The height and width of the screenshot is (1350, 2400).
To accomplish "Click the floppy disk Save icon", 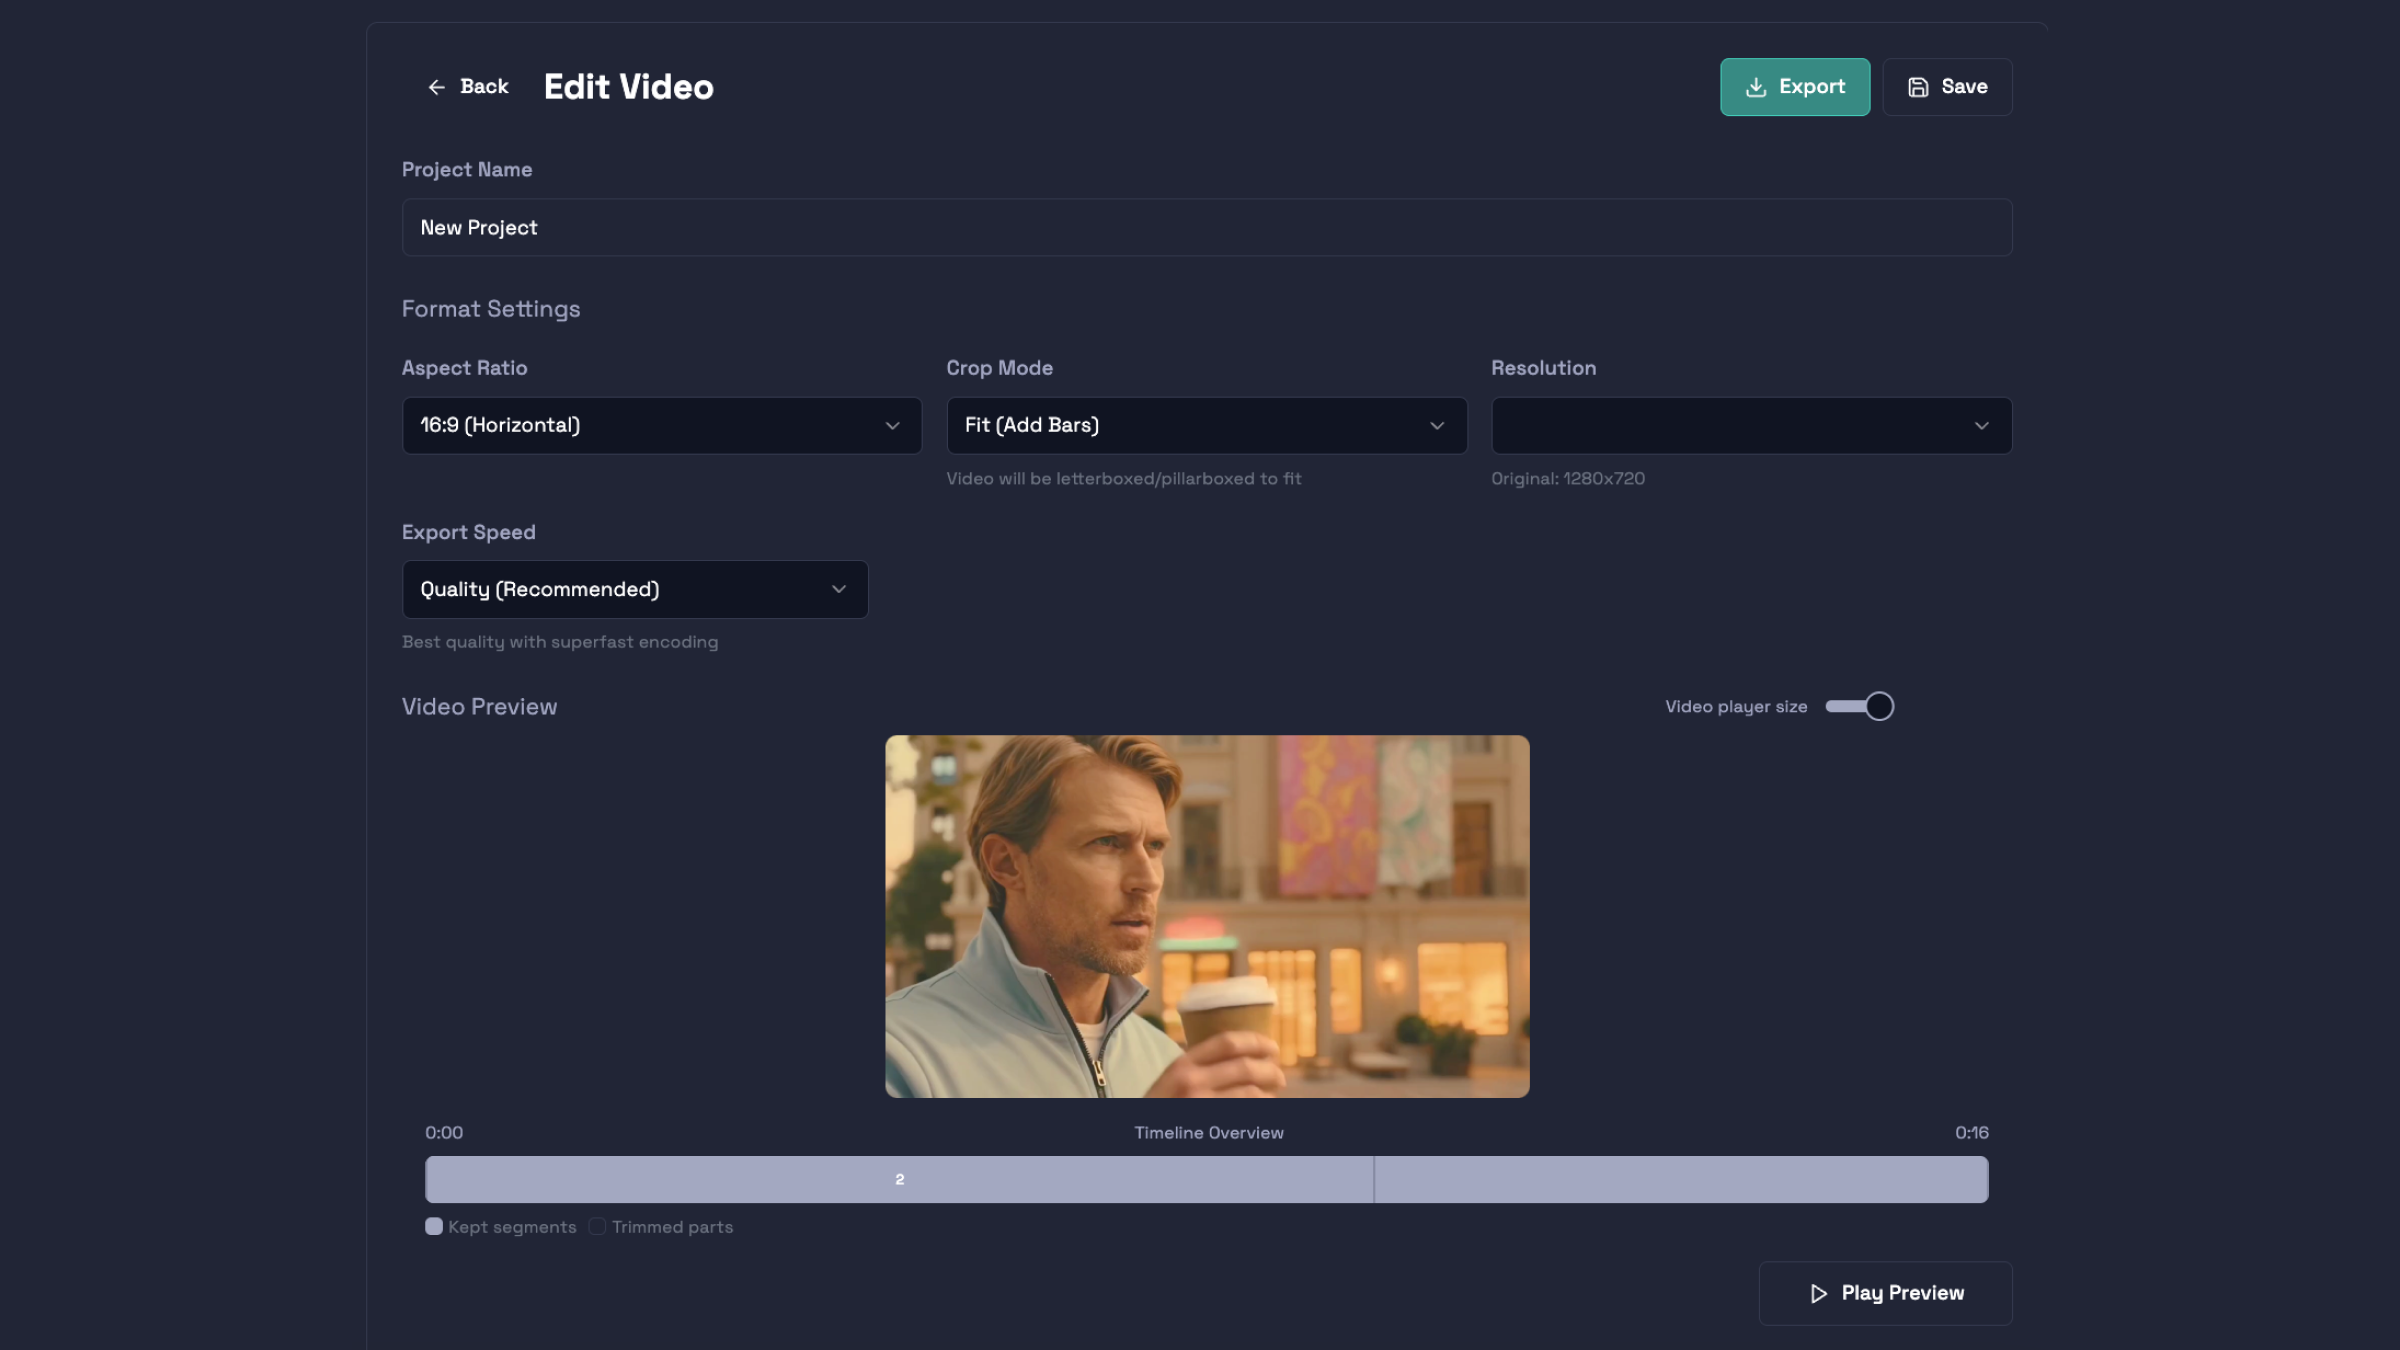I will (1917, 87).
